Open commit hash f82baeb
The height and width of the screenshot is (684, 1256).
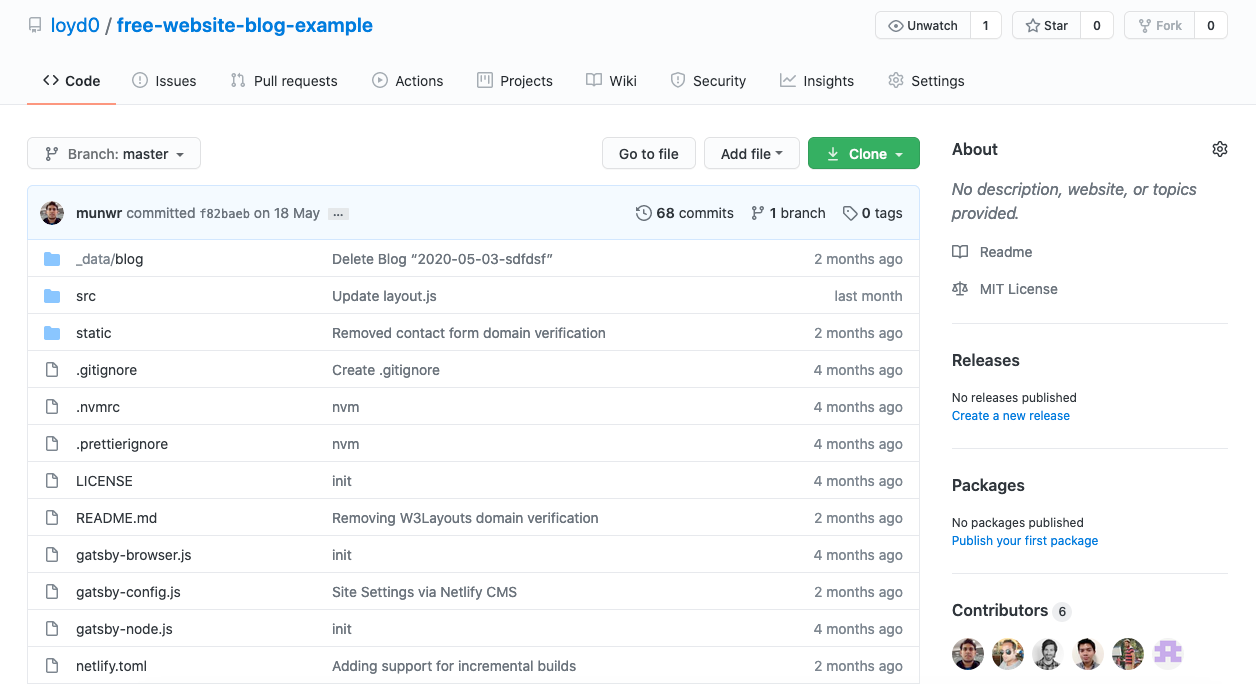tap(224, 214)
